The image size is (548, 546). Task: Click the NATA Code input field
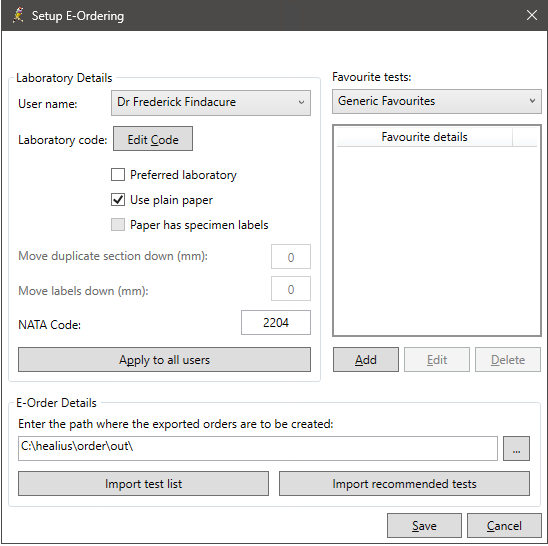276,322
